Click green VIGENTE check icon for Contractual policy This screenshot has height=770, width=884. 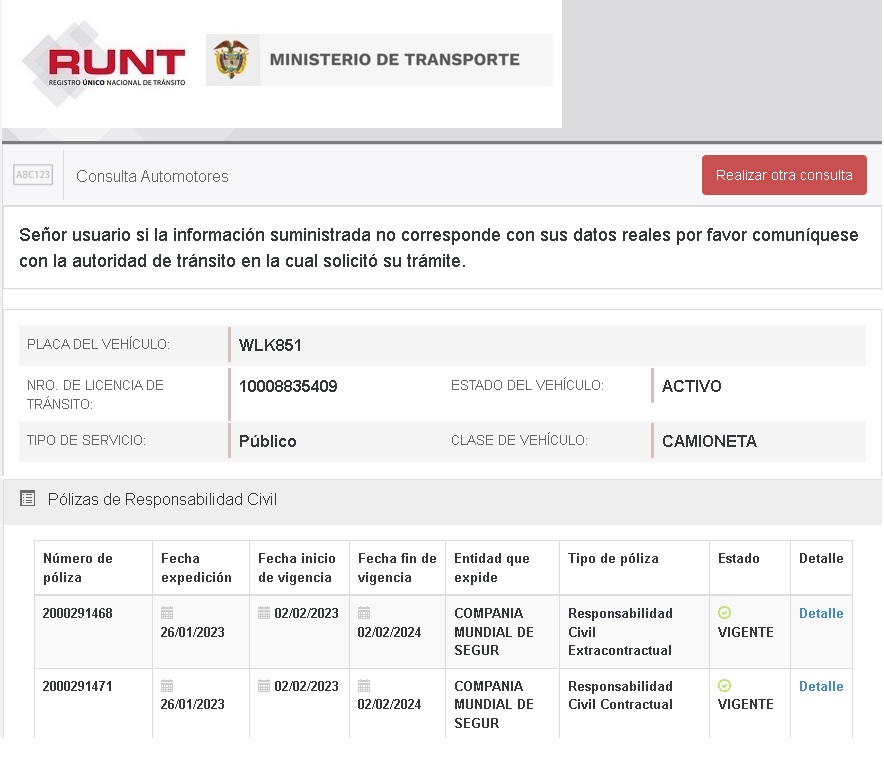click(725, 686)
